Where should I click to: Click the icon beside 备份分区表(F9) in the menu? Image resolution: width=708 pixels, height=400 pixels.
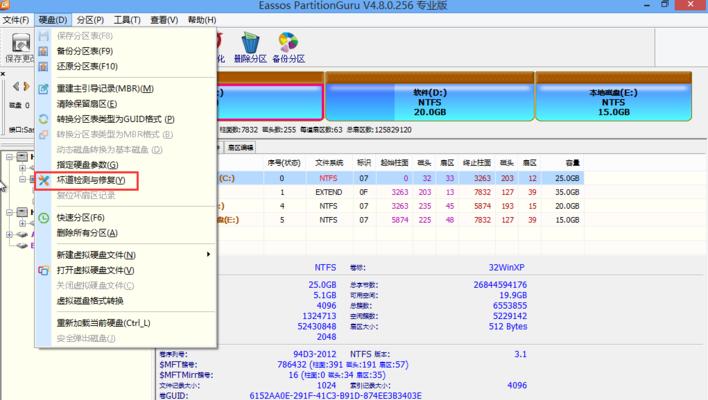click(43, 51)
